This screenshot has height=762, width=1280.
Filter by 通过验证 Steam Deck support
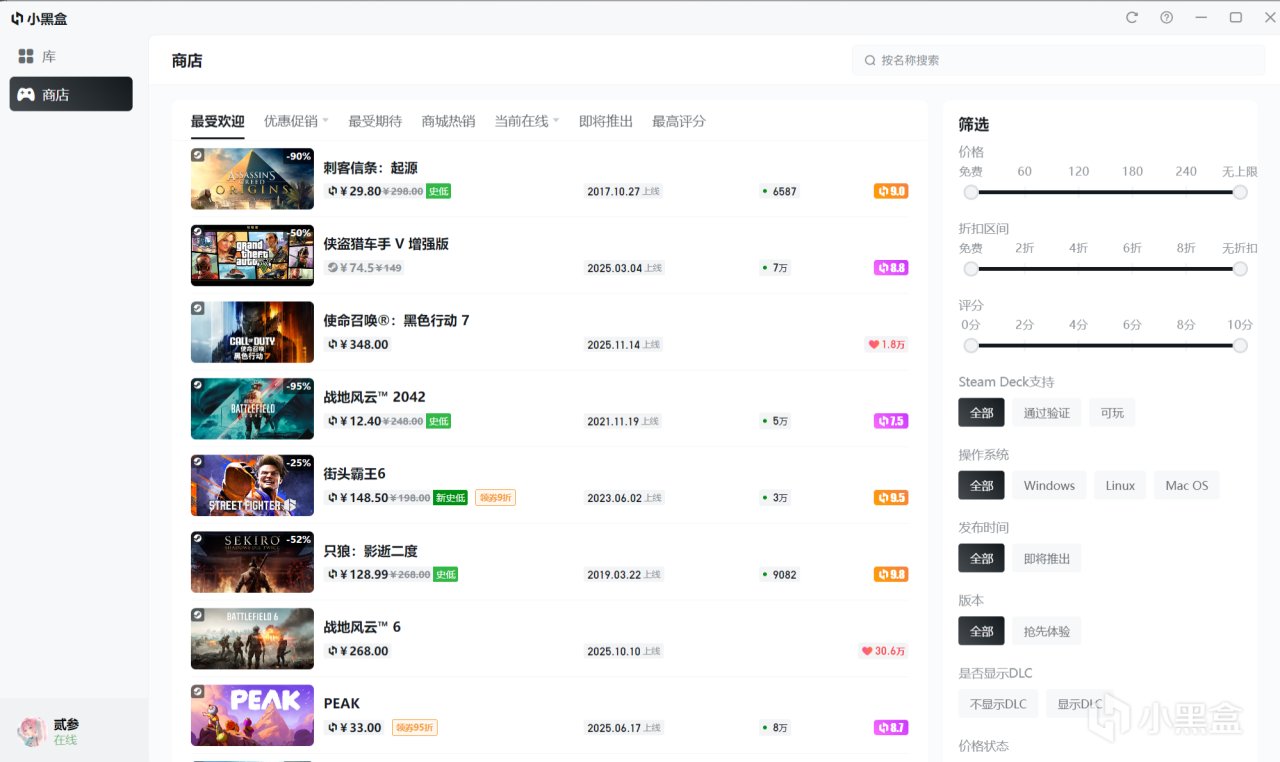[1046, 413]
